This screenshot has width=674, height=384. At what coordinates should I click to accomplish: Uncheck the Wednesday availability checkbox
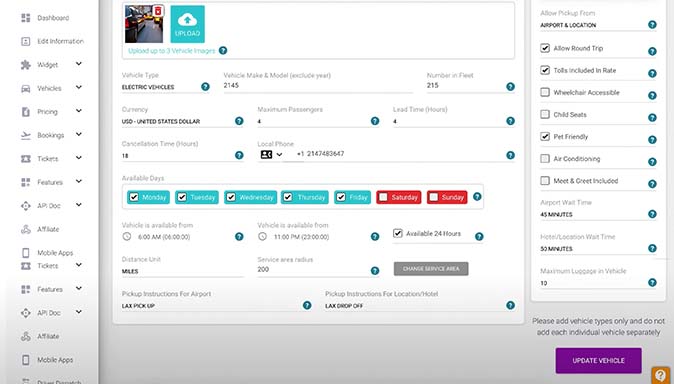231,197
